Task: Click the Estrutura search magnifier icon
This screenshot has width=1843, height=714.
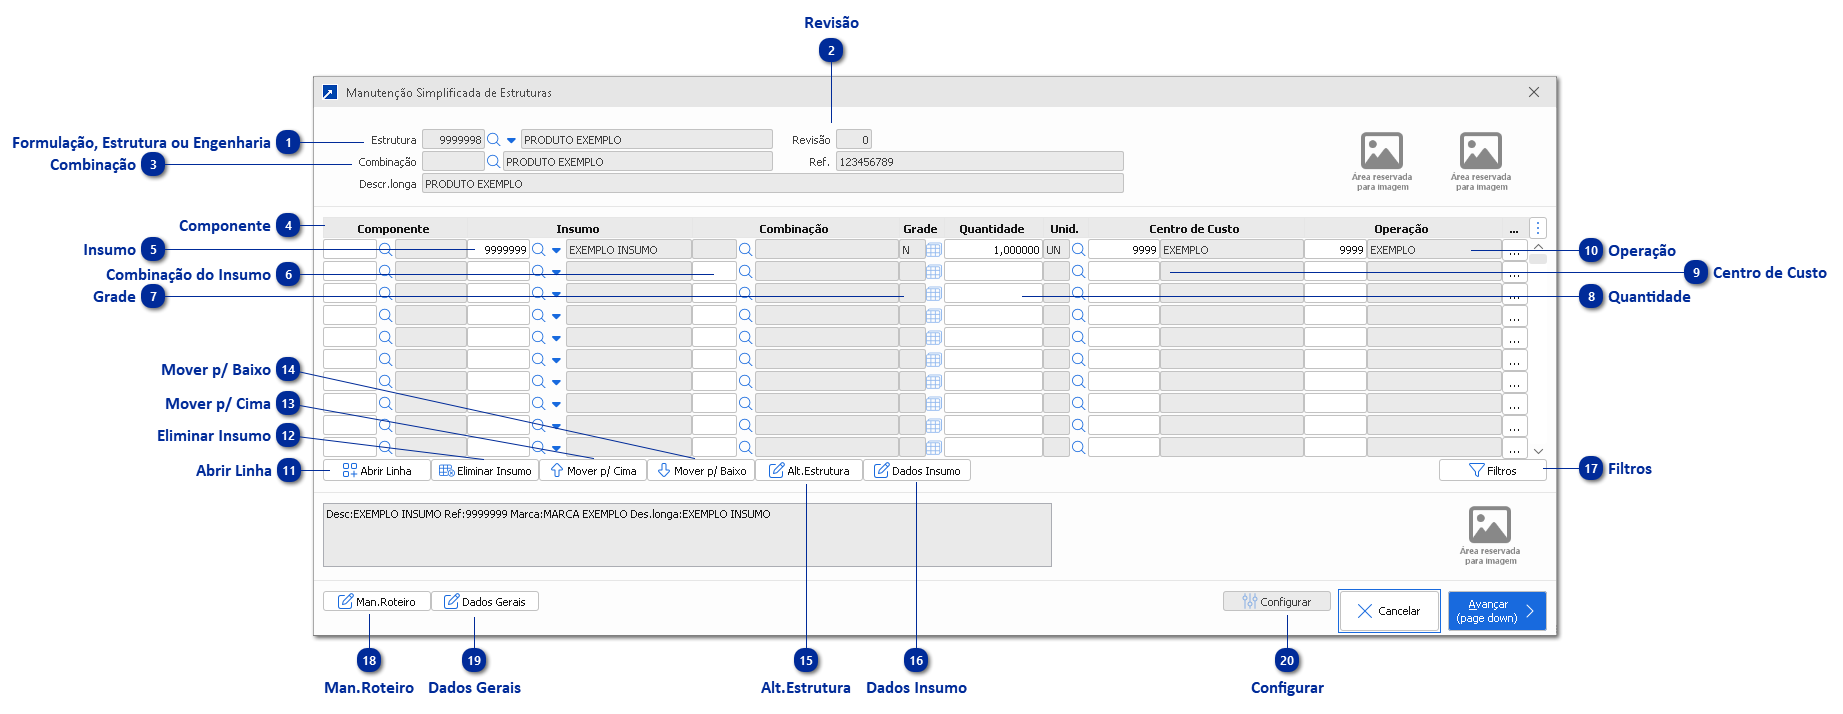Action: (493, 140)
